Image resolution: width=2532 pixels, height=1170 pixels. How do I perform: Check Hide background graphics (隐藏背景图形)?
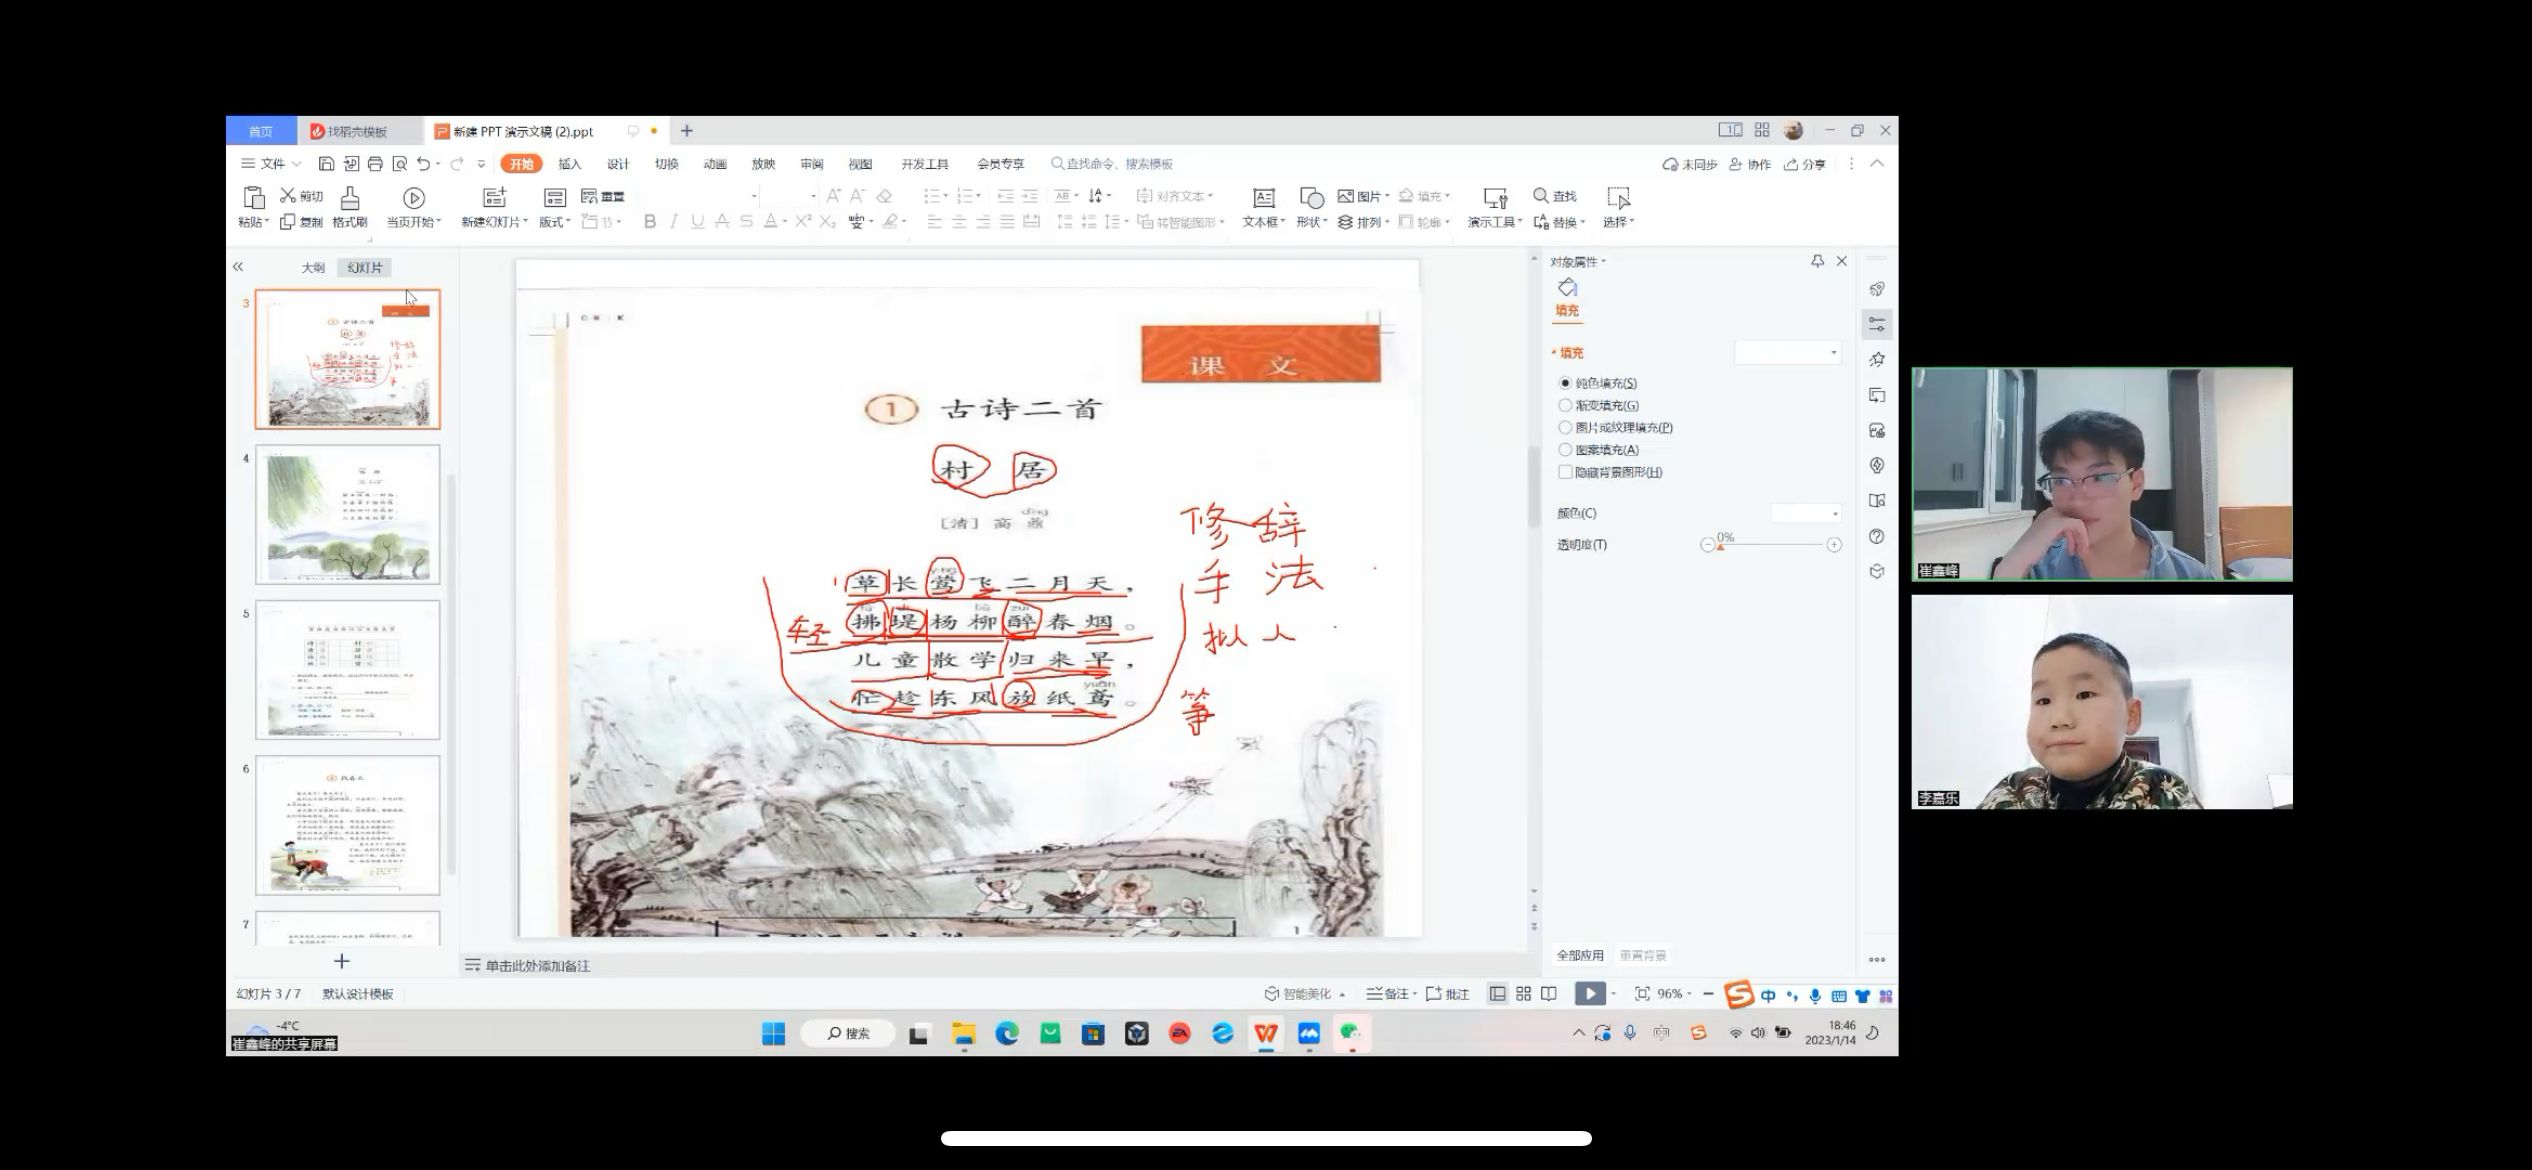click(1565, 472)
